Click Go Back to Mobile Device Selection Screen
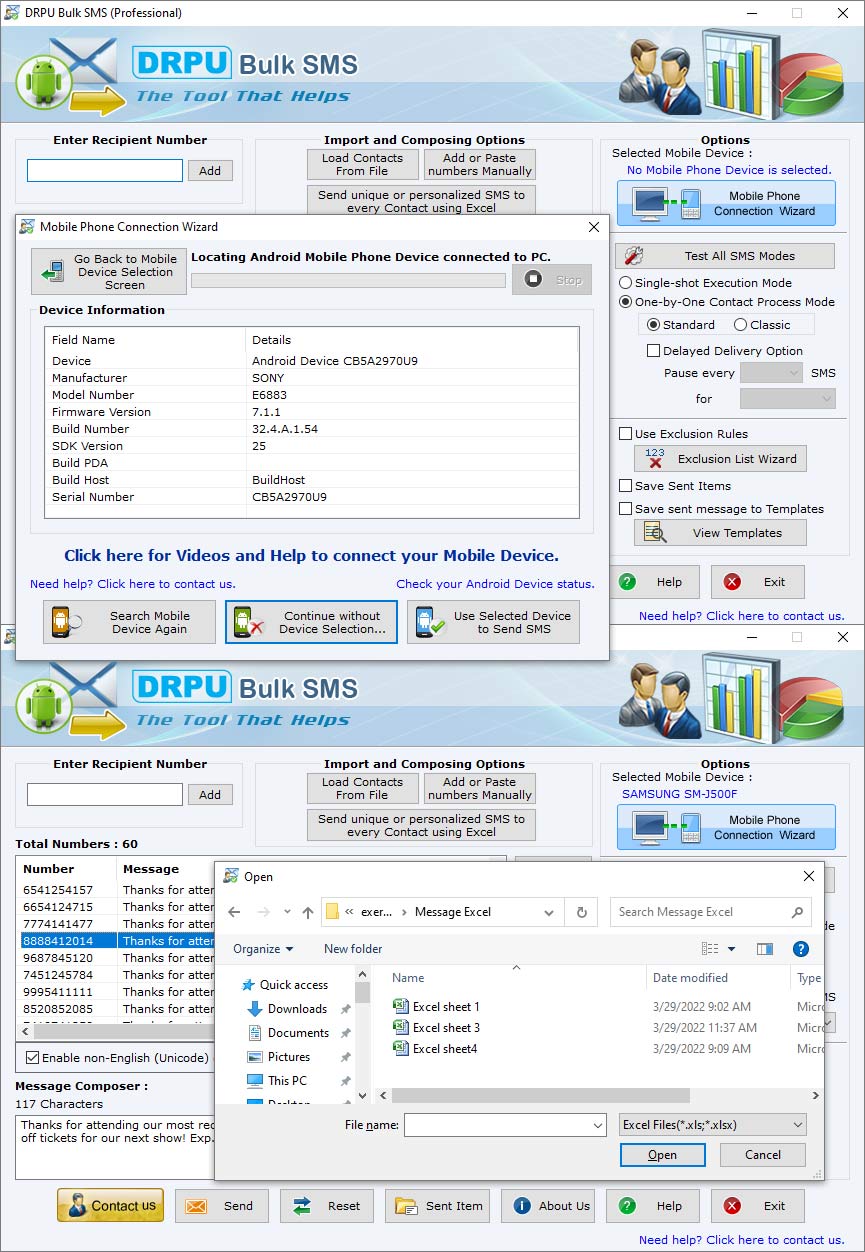The image size is (865, 1252). [x=107, y=271]
